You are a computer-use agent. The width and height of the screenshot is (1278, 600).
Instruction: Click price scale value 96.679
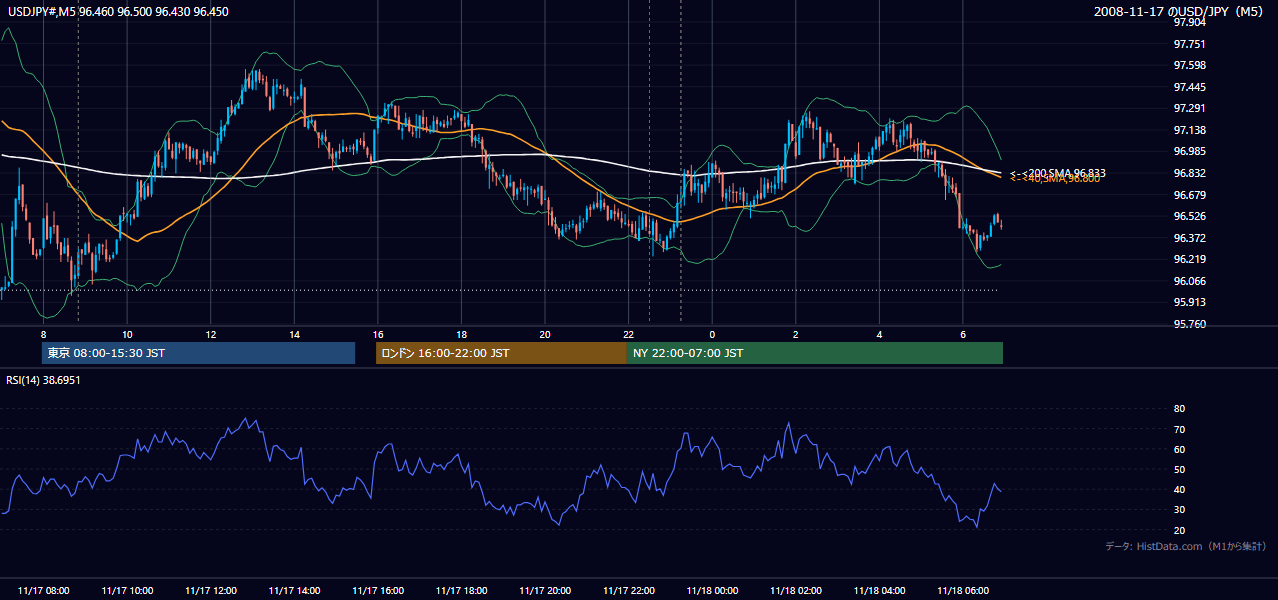point(1189,194)
